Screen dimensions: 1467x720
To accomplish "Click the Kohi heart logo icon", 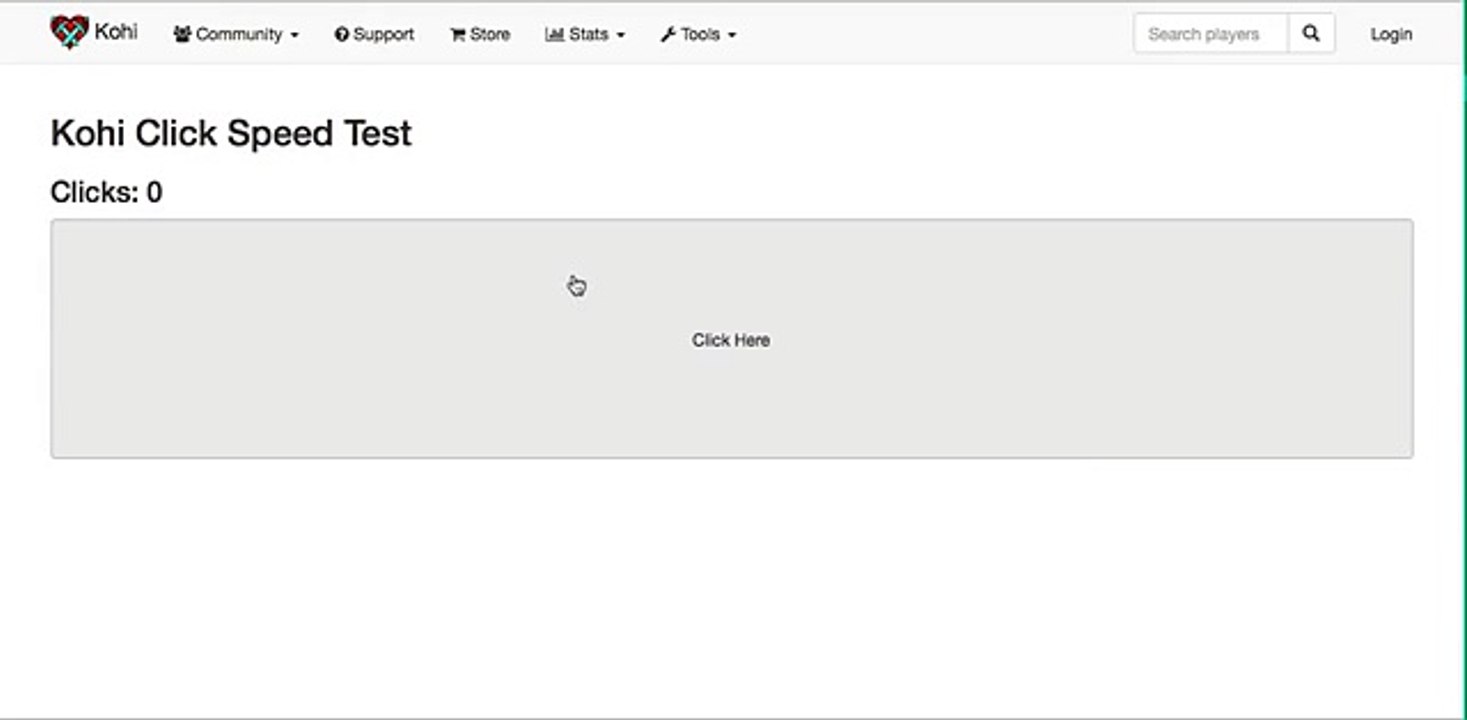I will (x=69, y=32).
